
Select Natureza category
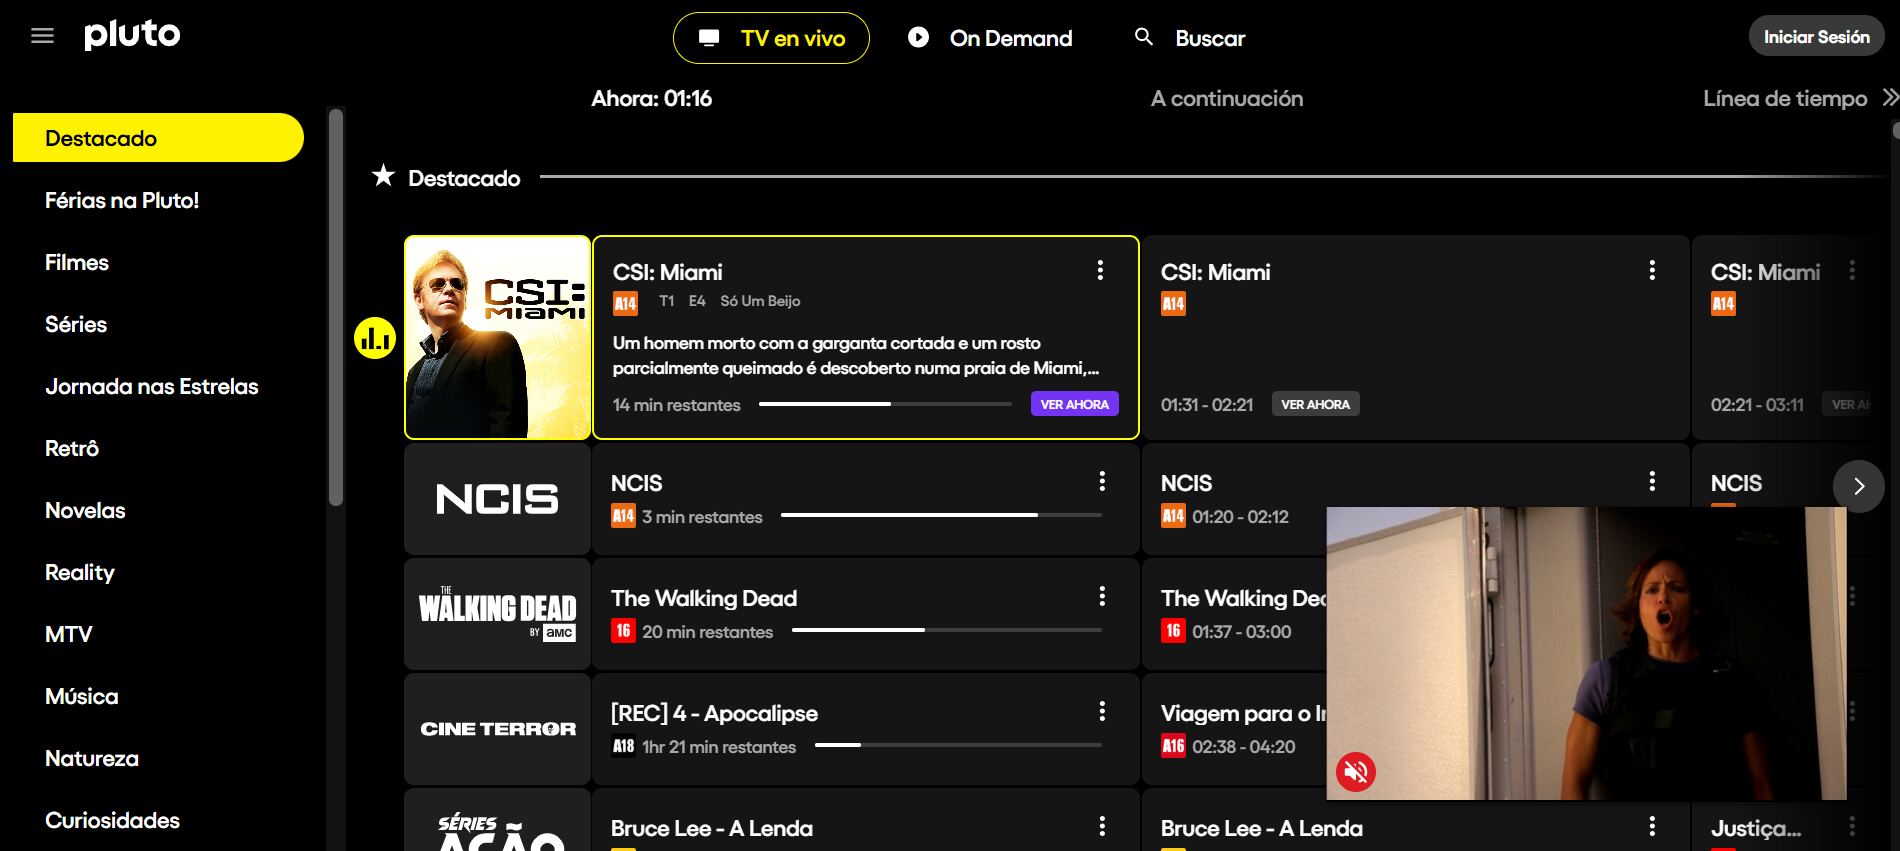click(92, 758)
